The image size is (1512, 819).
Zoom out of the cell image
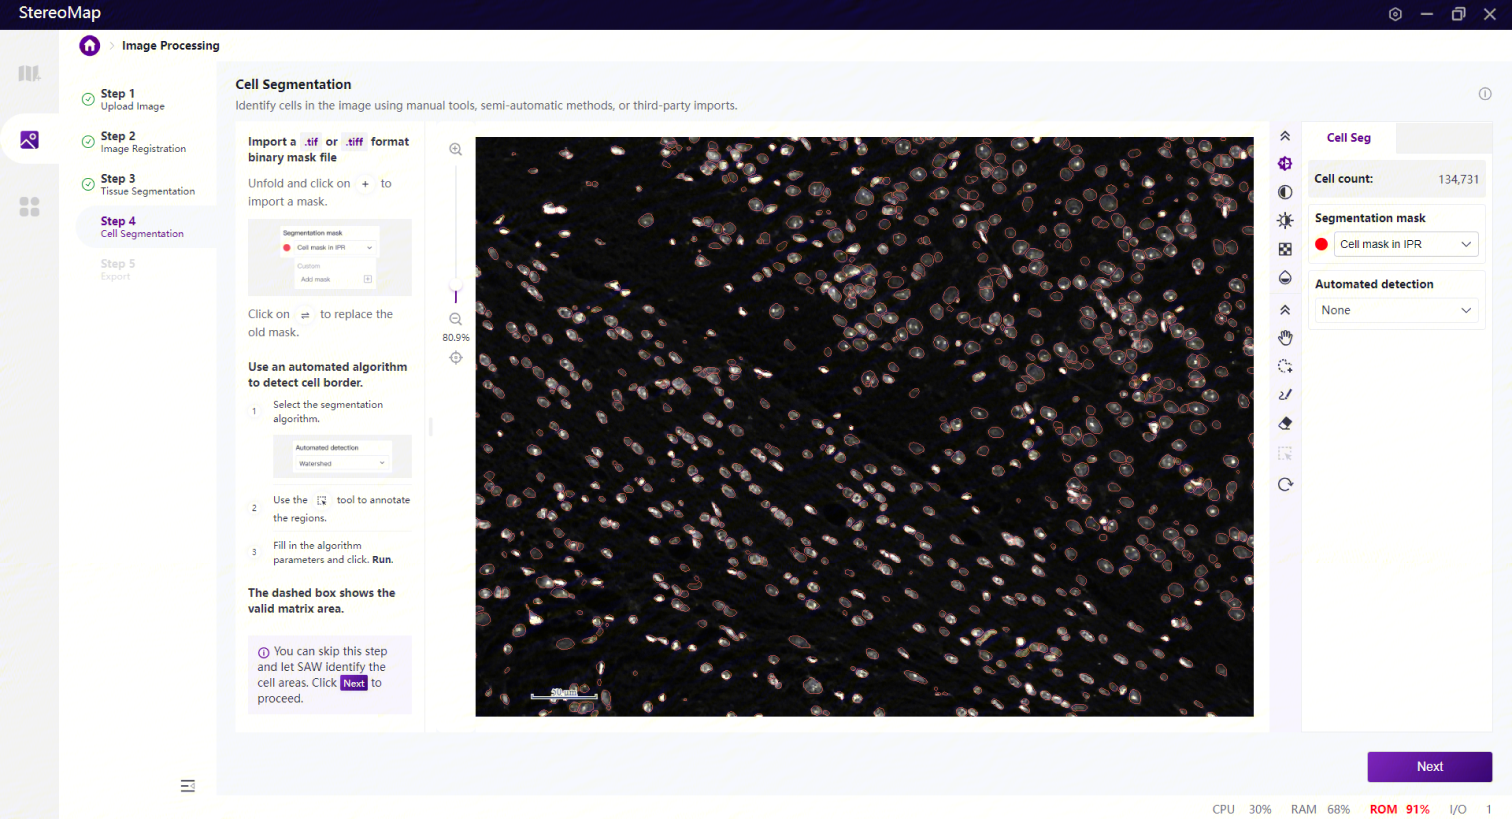point(455,319)
